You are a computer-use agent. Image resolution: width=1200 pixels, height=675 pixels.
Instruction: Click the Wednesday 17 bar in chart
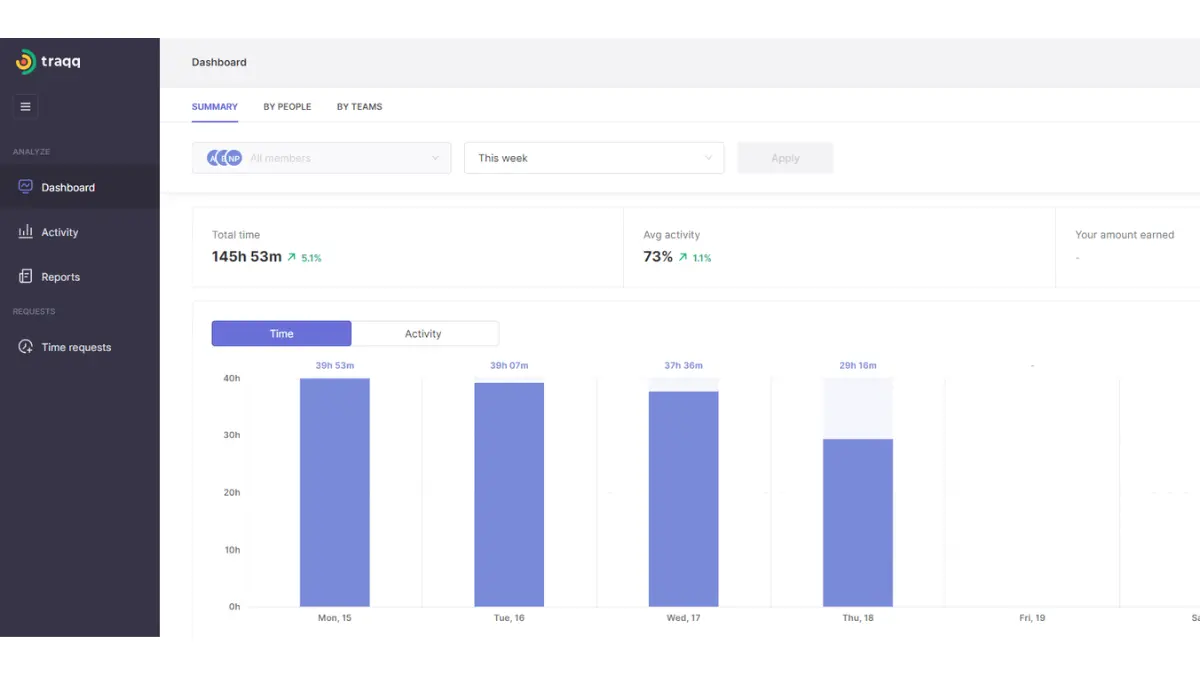coord(683,499)
